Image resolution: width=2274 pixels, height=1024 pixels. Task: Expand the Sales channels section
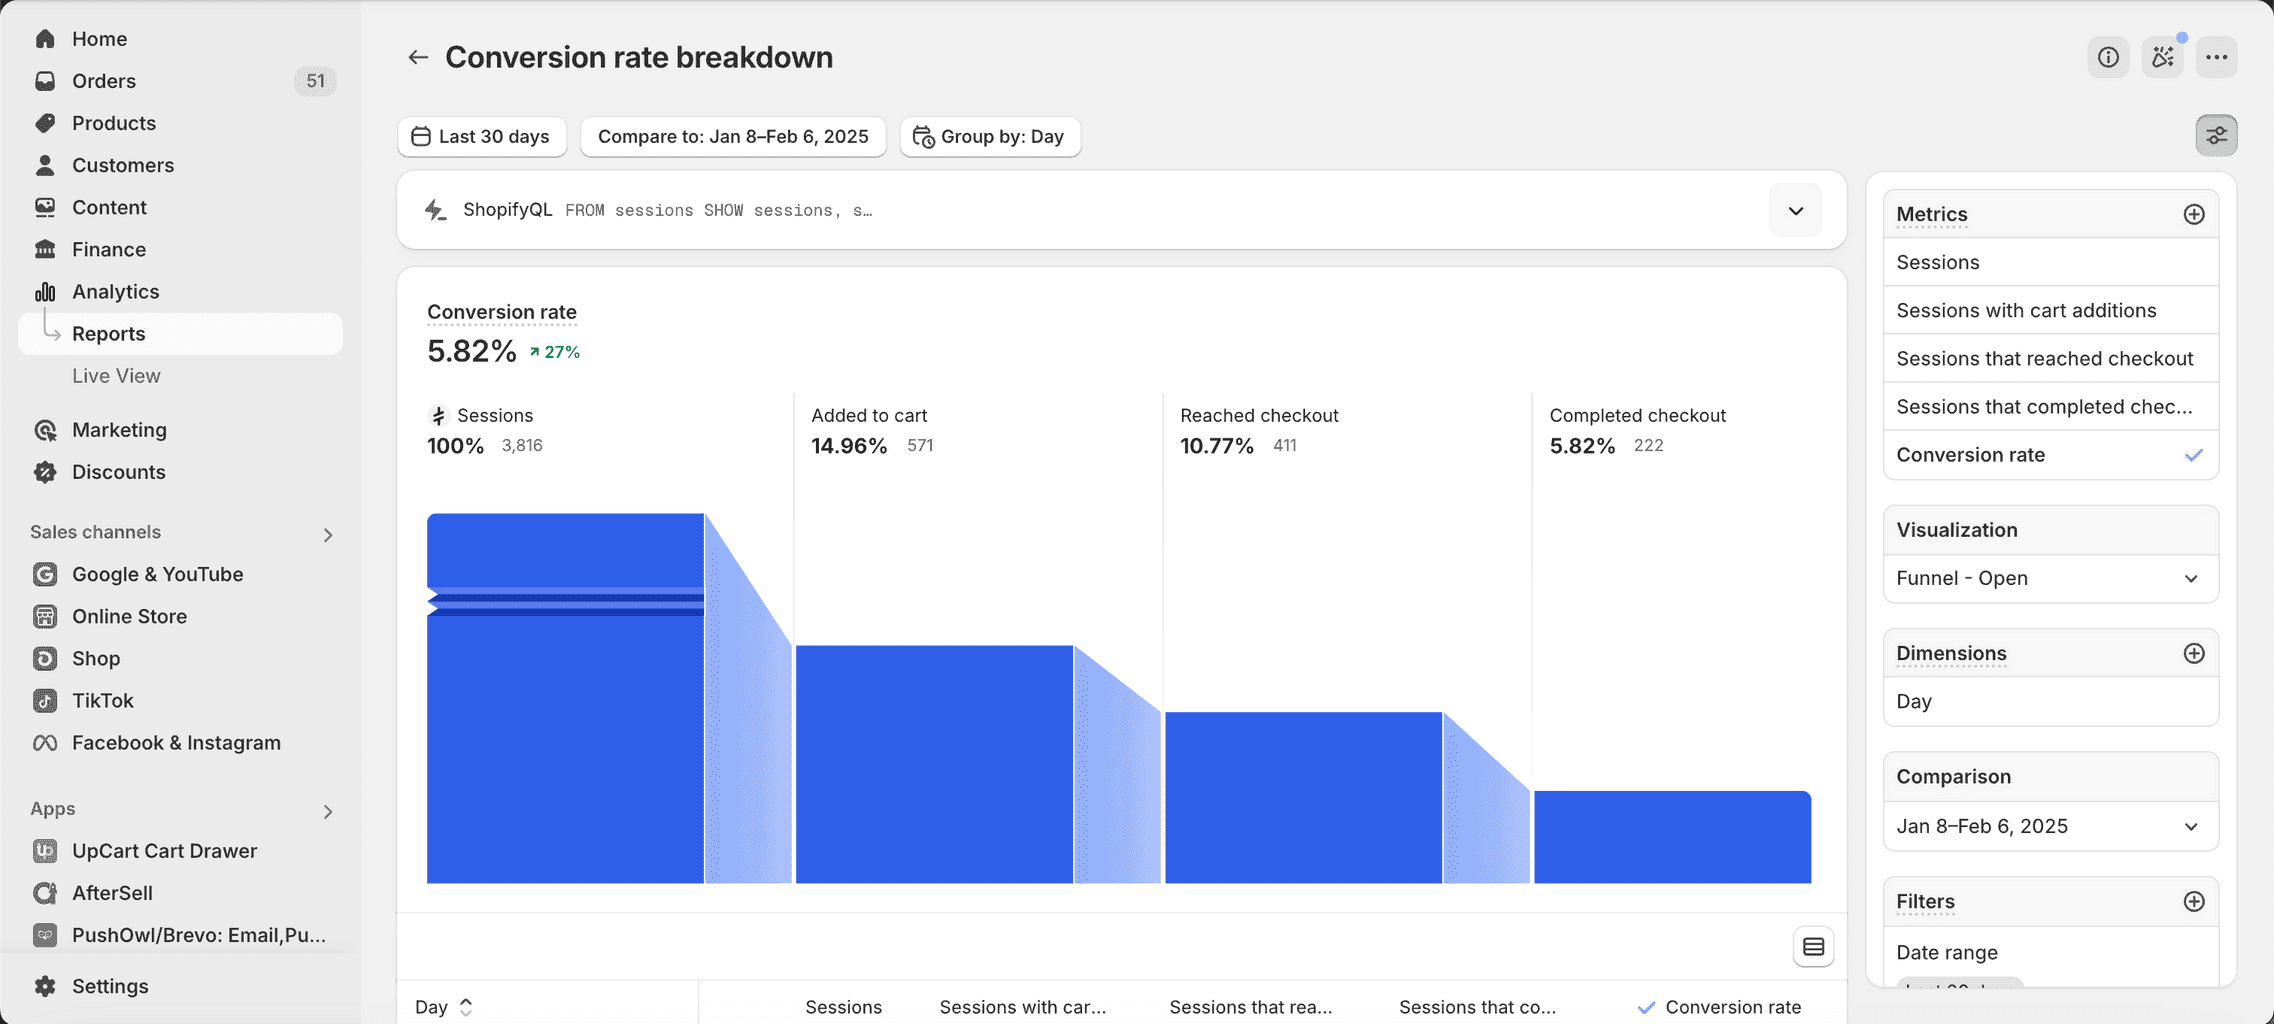pos(328,535)
